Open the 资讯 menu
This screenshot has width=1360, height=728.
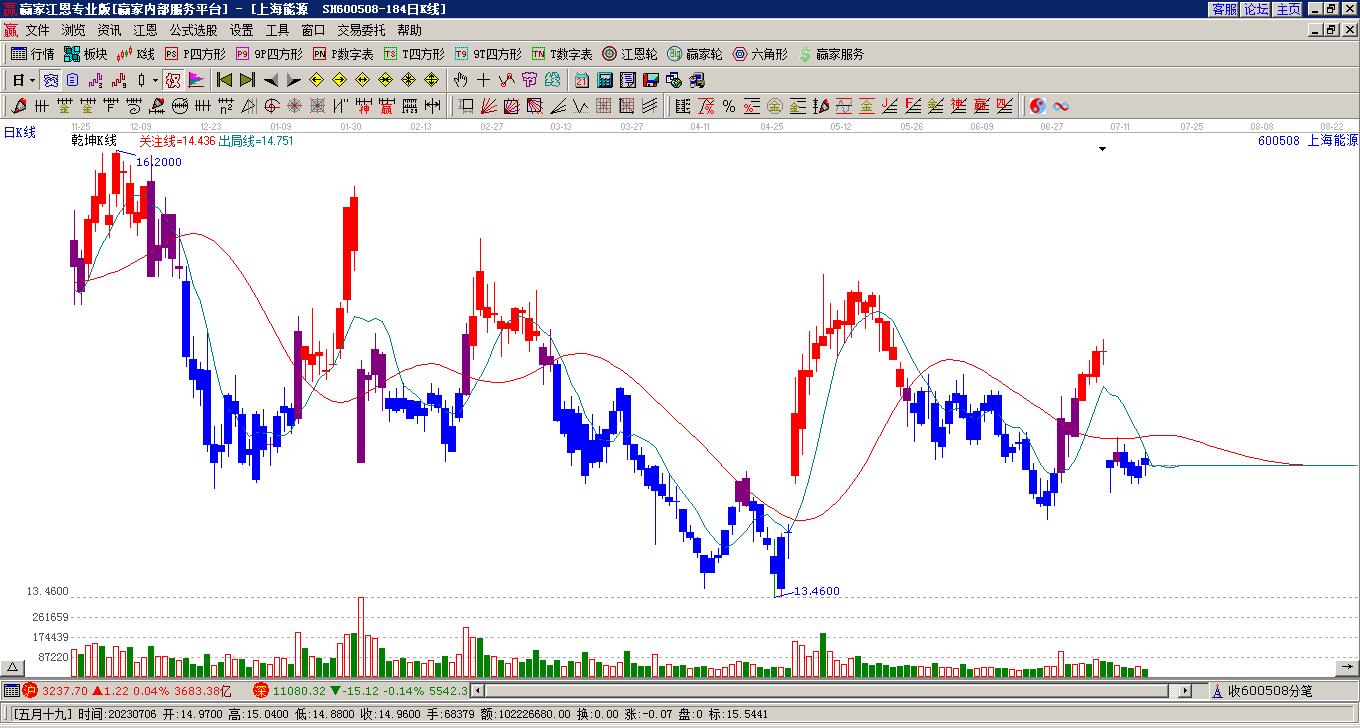pos(109,31)
